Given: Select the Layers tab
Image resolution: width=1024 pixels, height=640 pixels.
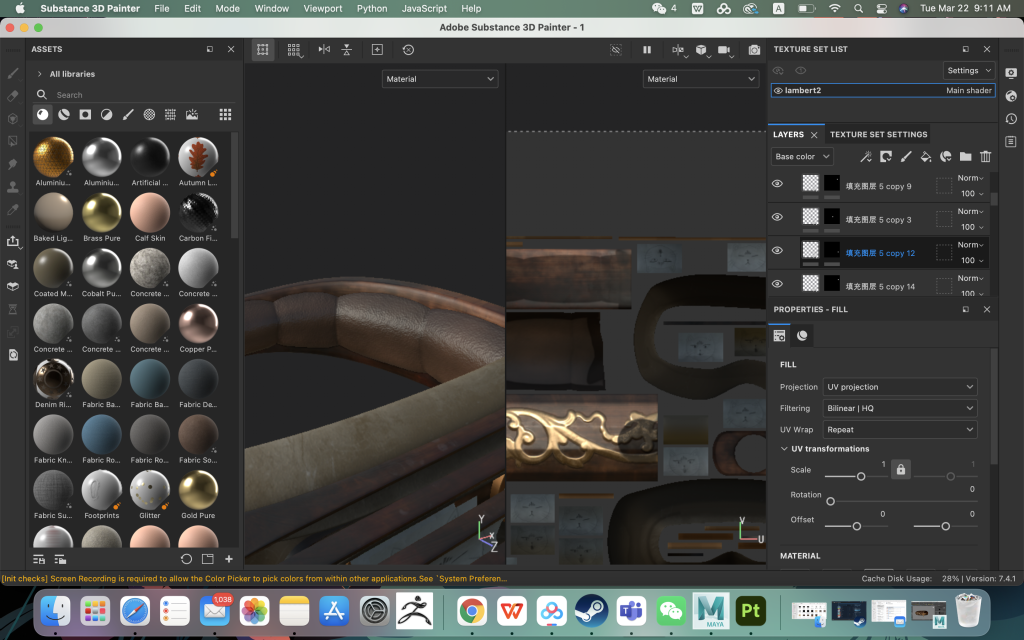Looking at the screenshot, I should 788,135.
